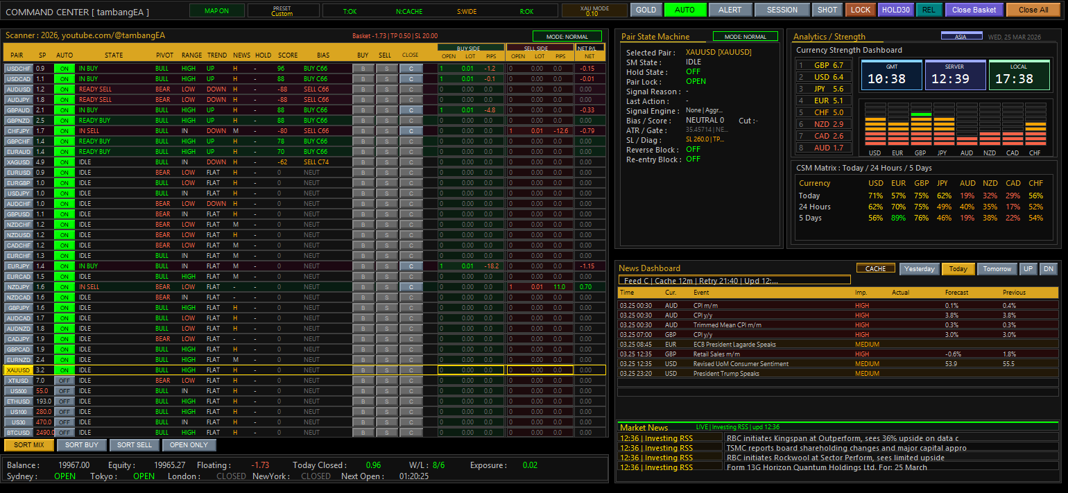
Task: Click the ASIA session badge
Action: [x=962, y=36]
